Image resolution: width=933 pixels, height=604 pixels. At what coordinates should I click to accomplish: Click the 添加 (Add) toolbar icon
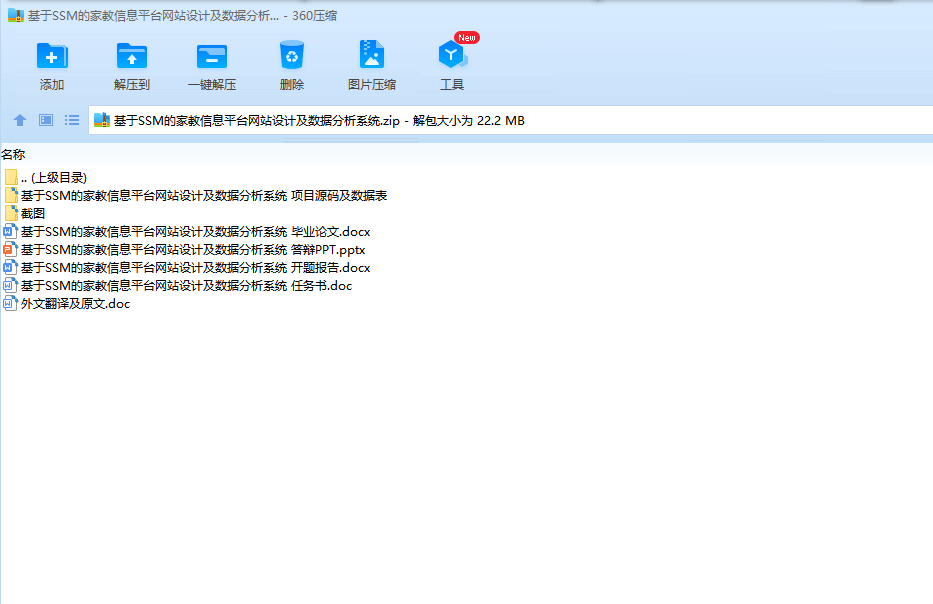pyautogui.click(x=52, y=57)
